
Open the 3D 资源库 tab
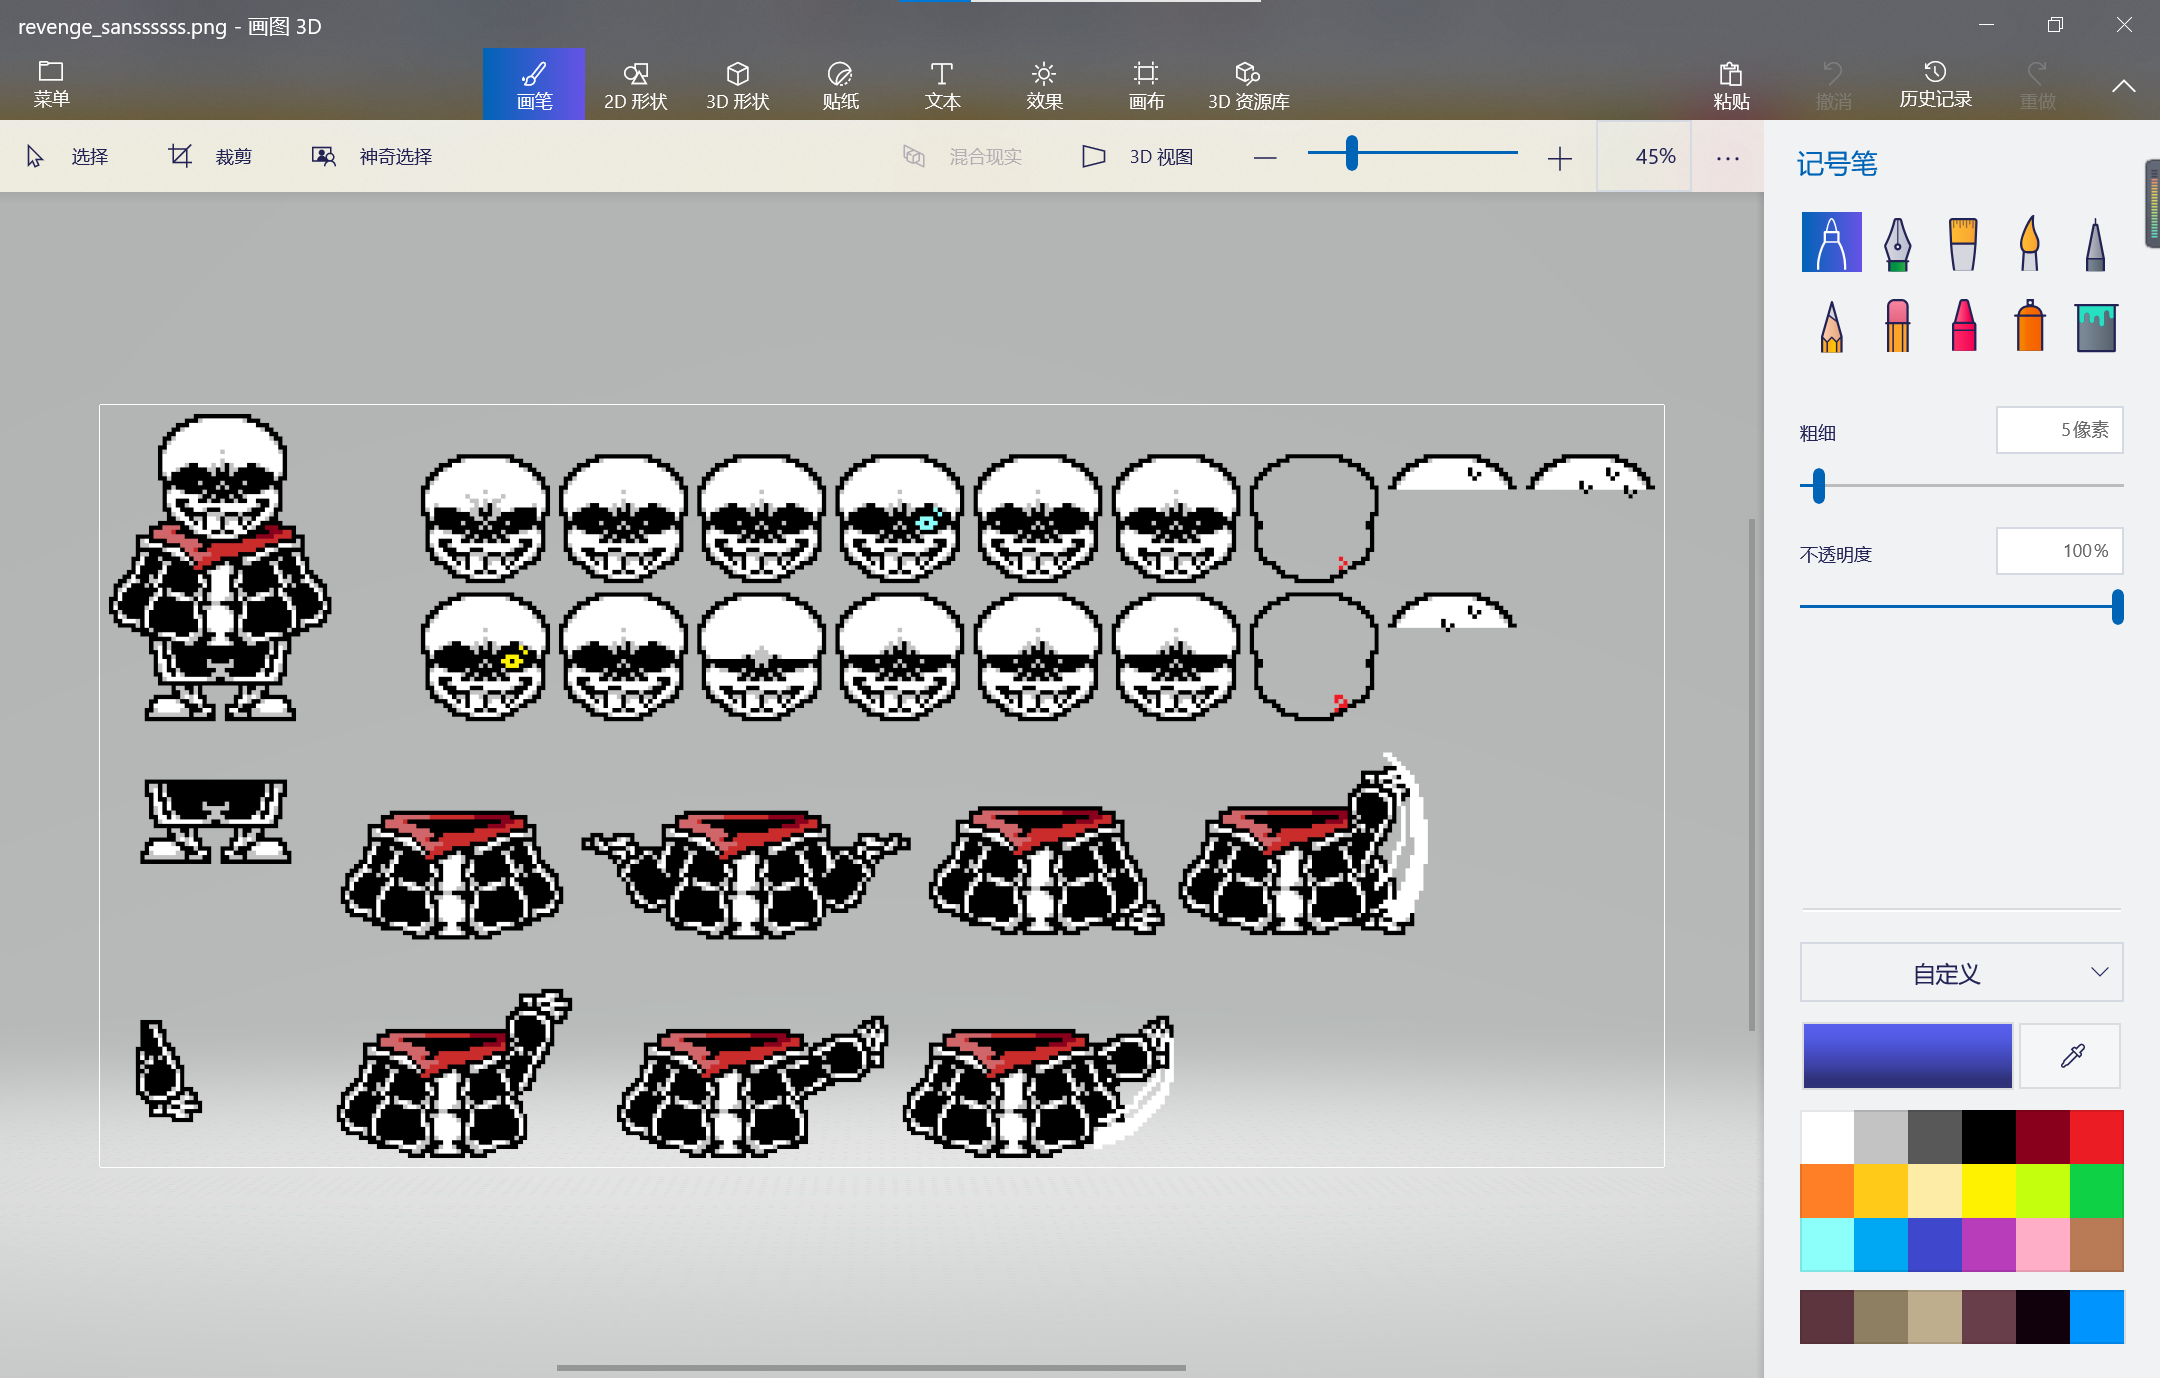1248,84
